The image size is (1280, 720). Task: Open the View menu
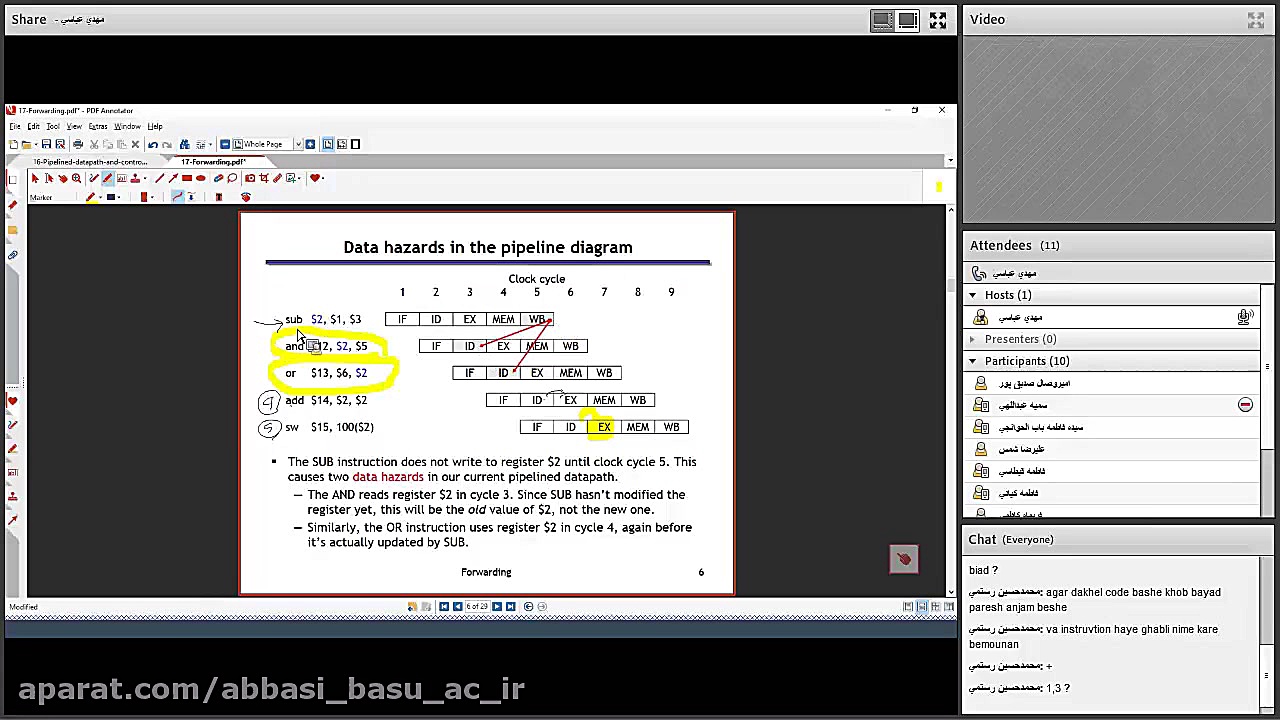[74, 127]
